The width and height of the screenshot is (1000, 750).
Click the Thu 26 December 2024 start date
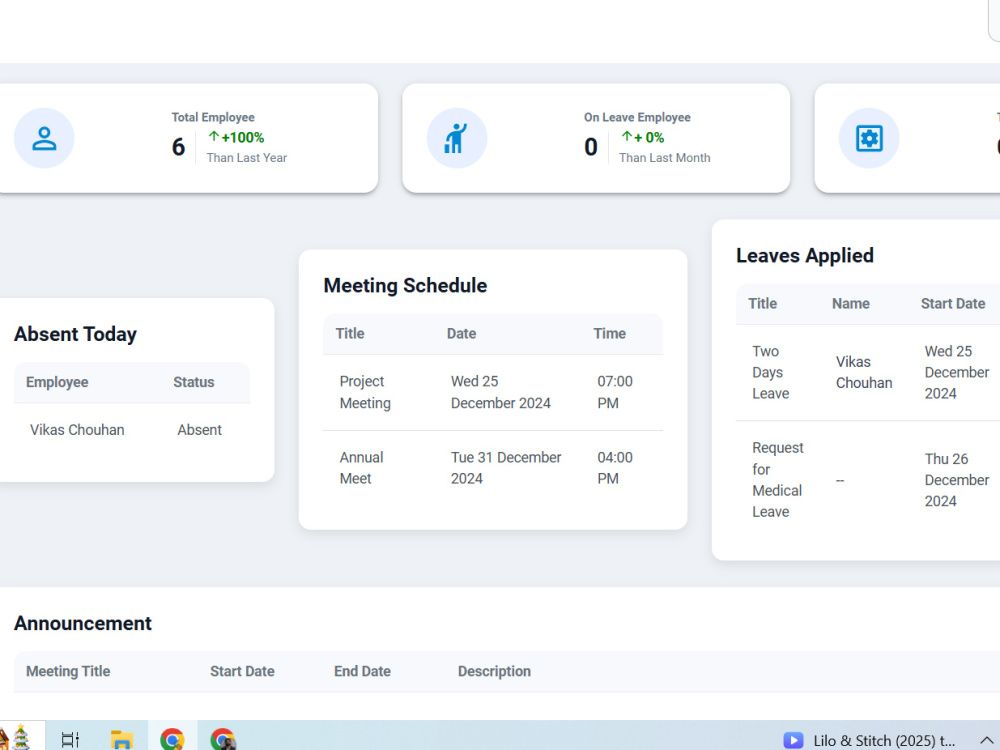[957, 480]
